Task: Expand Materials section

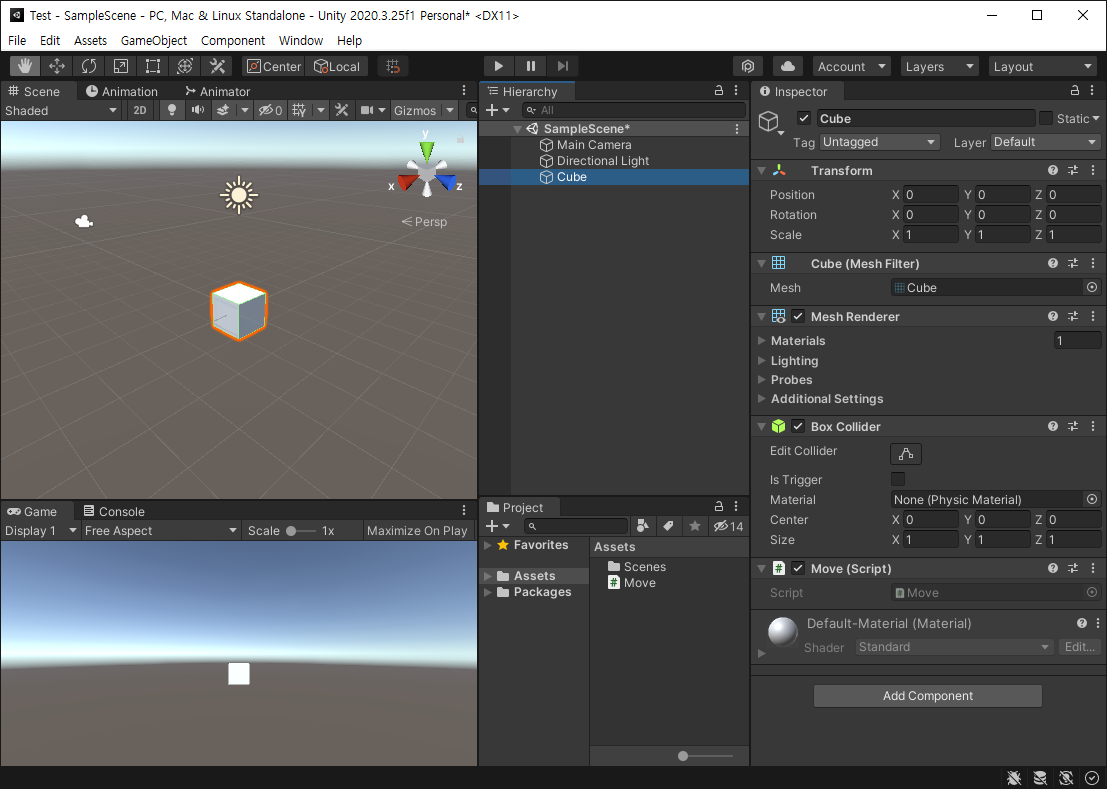Action: coord(762,340)
